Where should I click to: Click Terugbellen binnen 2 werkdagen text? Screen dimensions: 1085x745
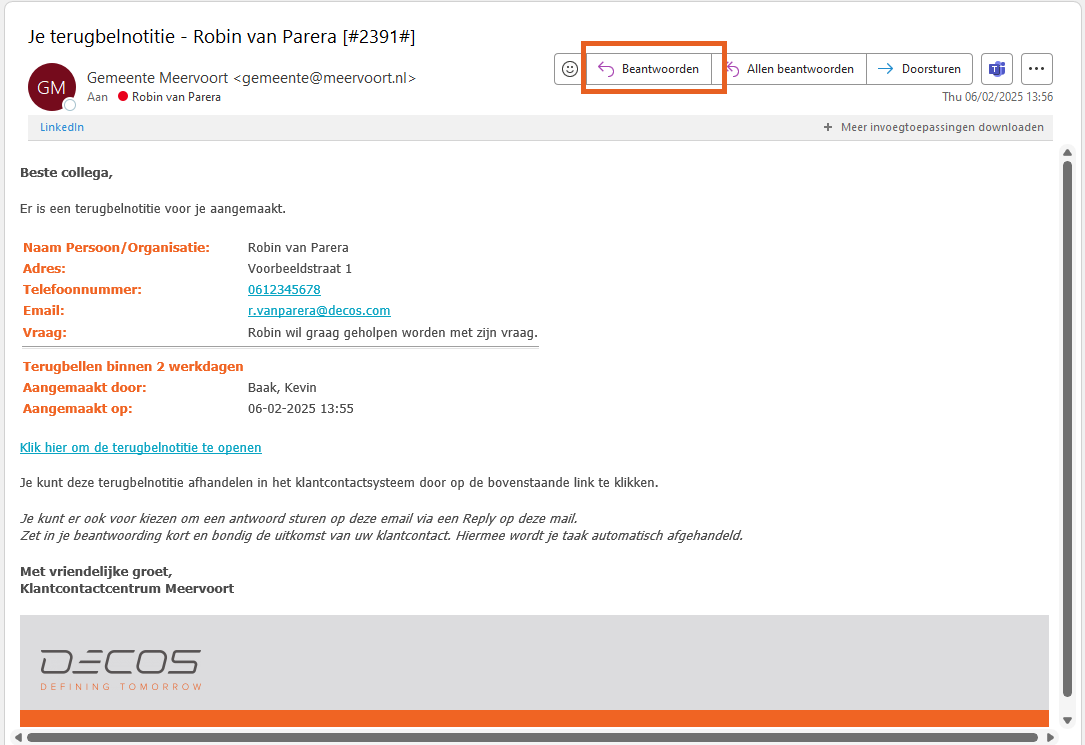tap(133, 367)
